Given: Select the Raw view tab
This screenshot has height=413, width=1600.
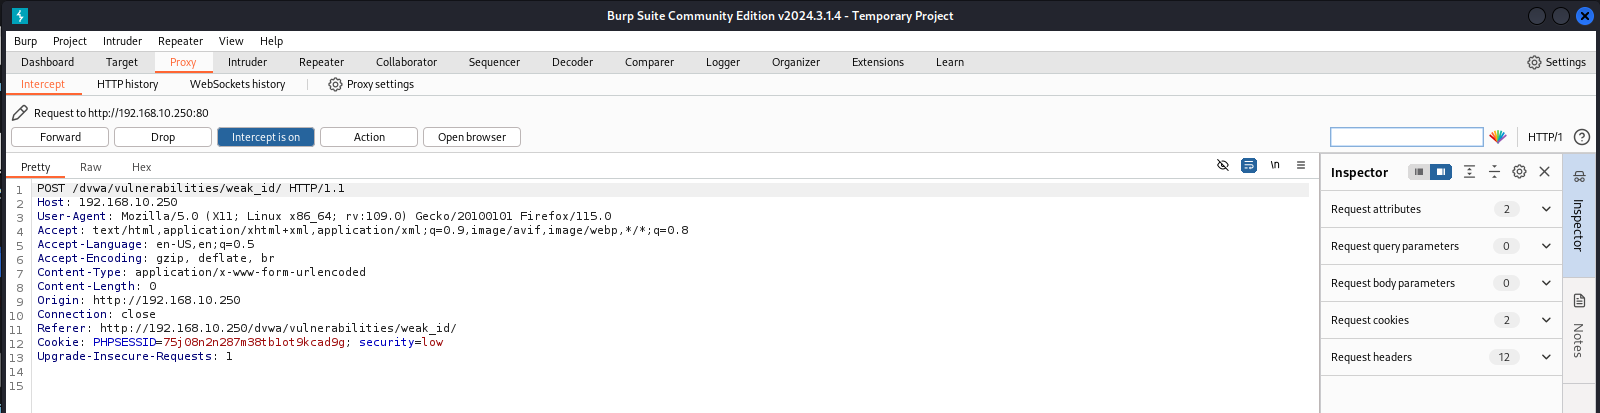Looking at the screenshot, I should click(91, 167).
